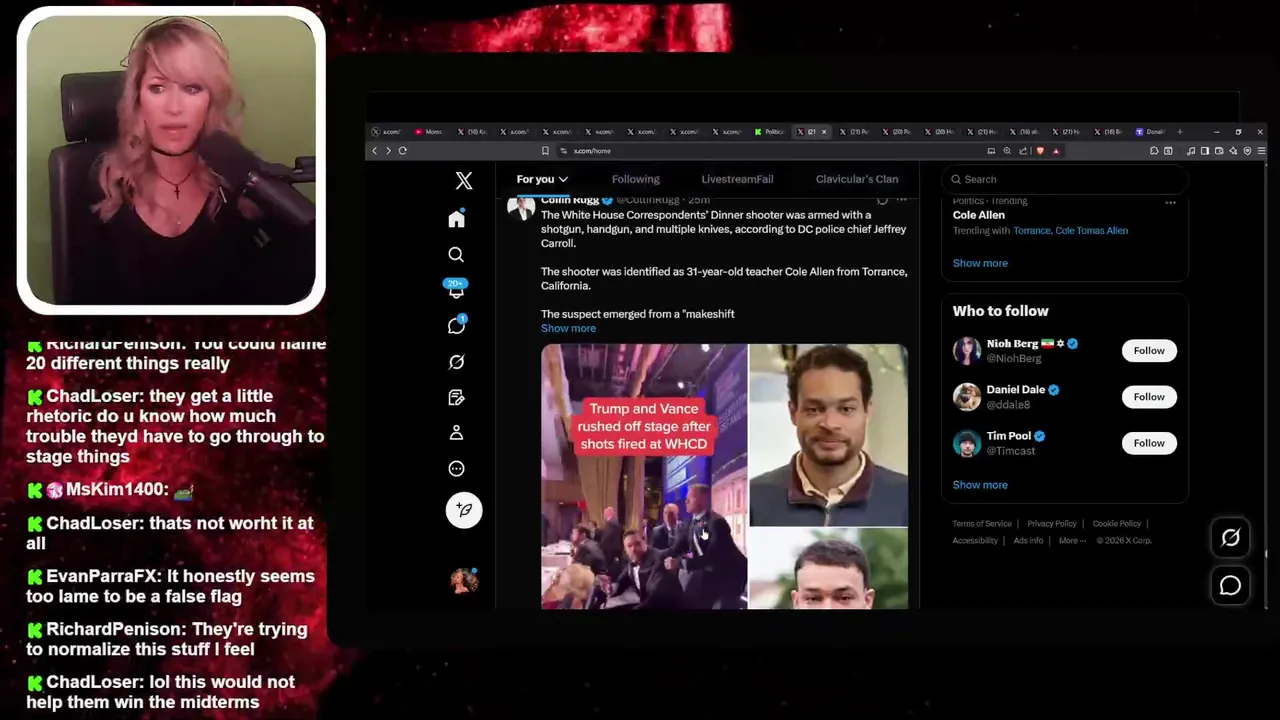Screen dimensions: 1280x720
Task: Click the bookmark icon beside the address bar
Action: [x=545, y=151]
